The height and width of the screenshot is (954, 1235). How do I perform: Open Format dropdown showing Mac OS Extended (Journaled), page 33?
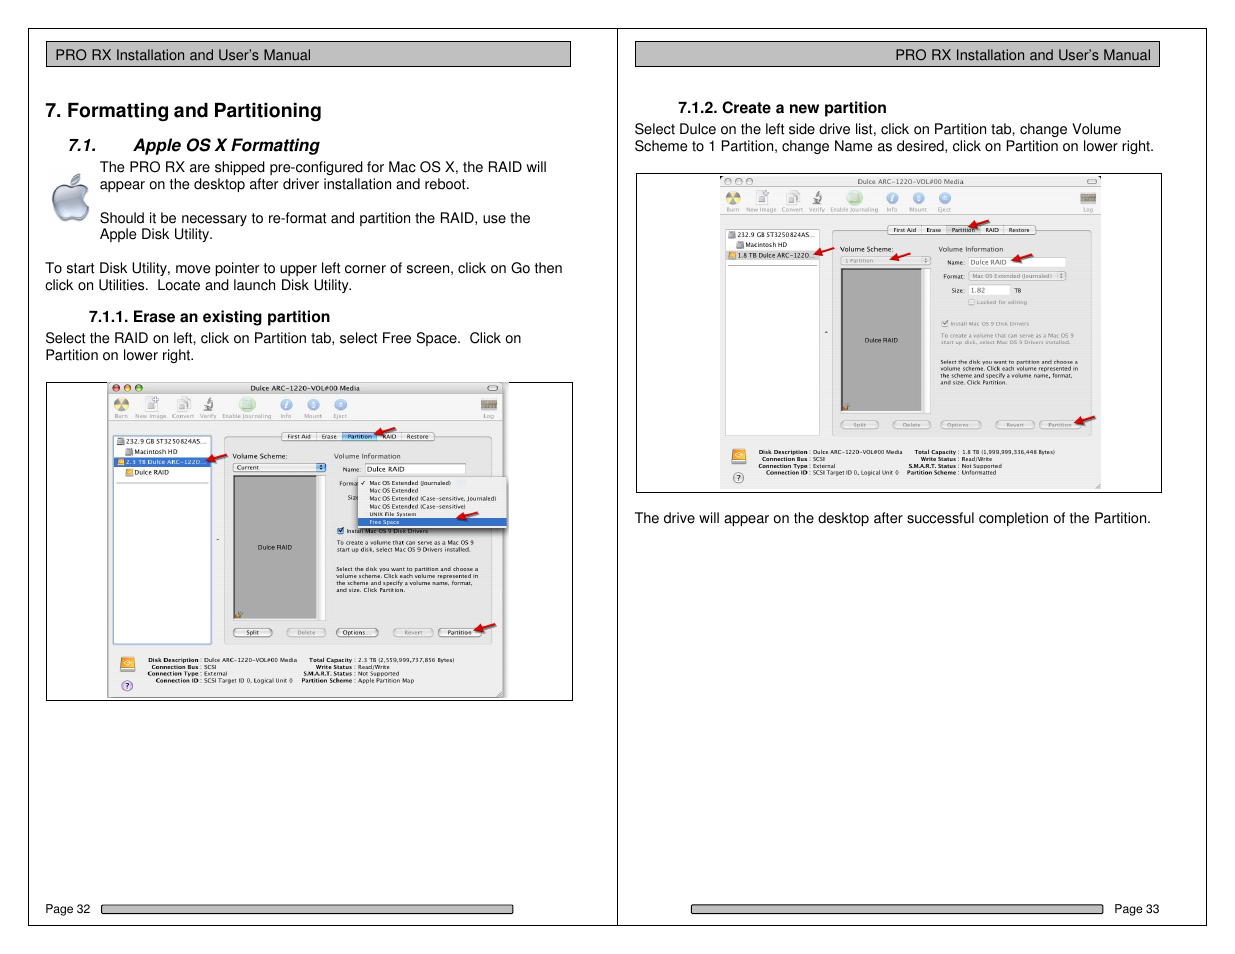tap(1017, 276)
